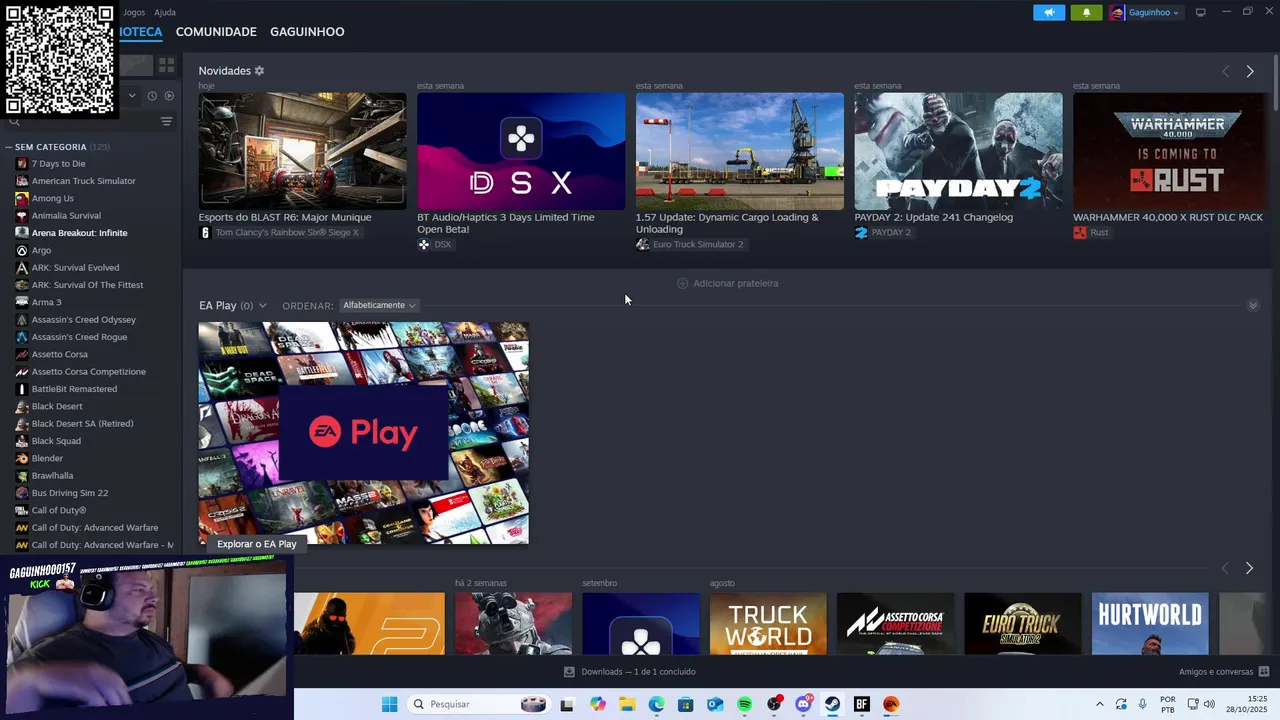The image size is (1280, 720).
Task: Open Task View in taskbar
Action: (567, 704)
